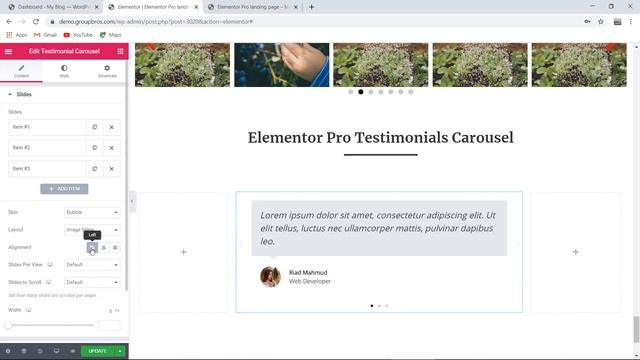The width and height of the screenshot is (640, 360).
Task: Select the first image carousel dot
Action: point(351,92)
